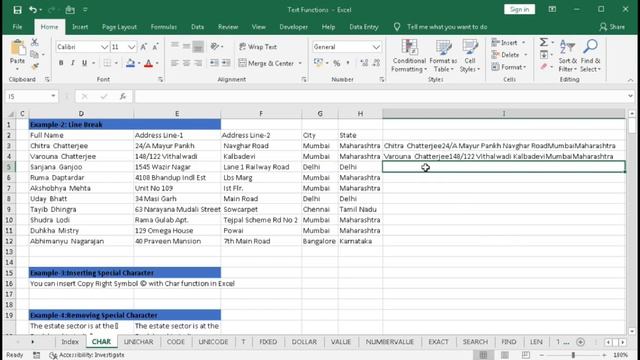Click the Save icon in the title bar

[17, 10]
